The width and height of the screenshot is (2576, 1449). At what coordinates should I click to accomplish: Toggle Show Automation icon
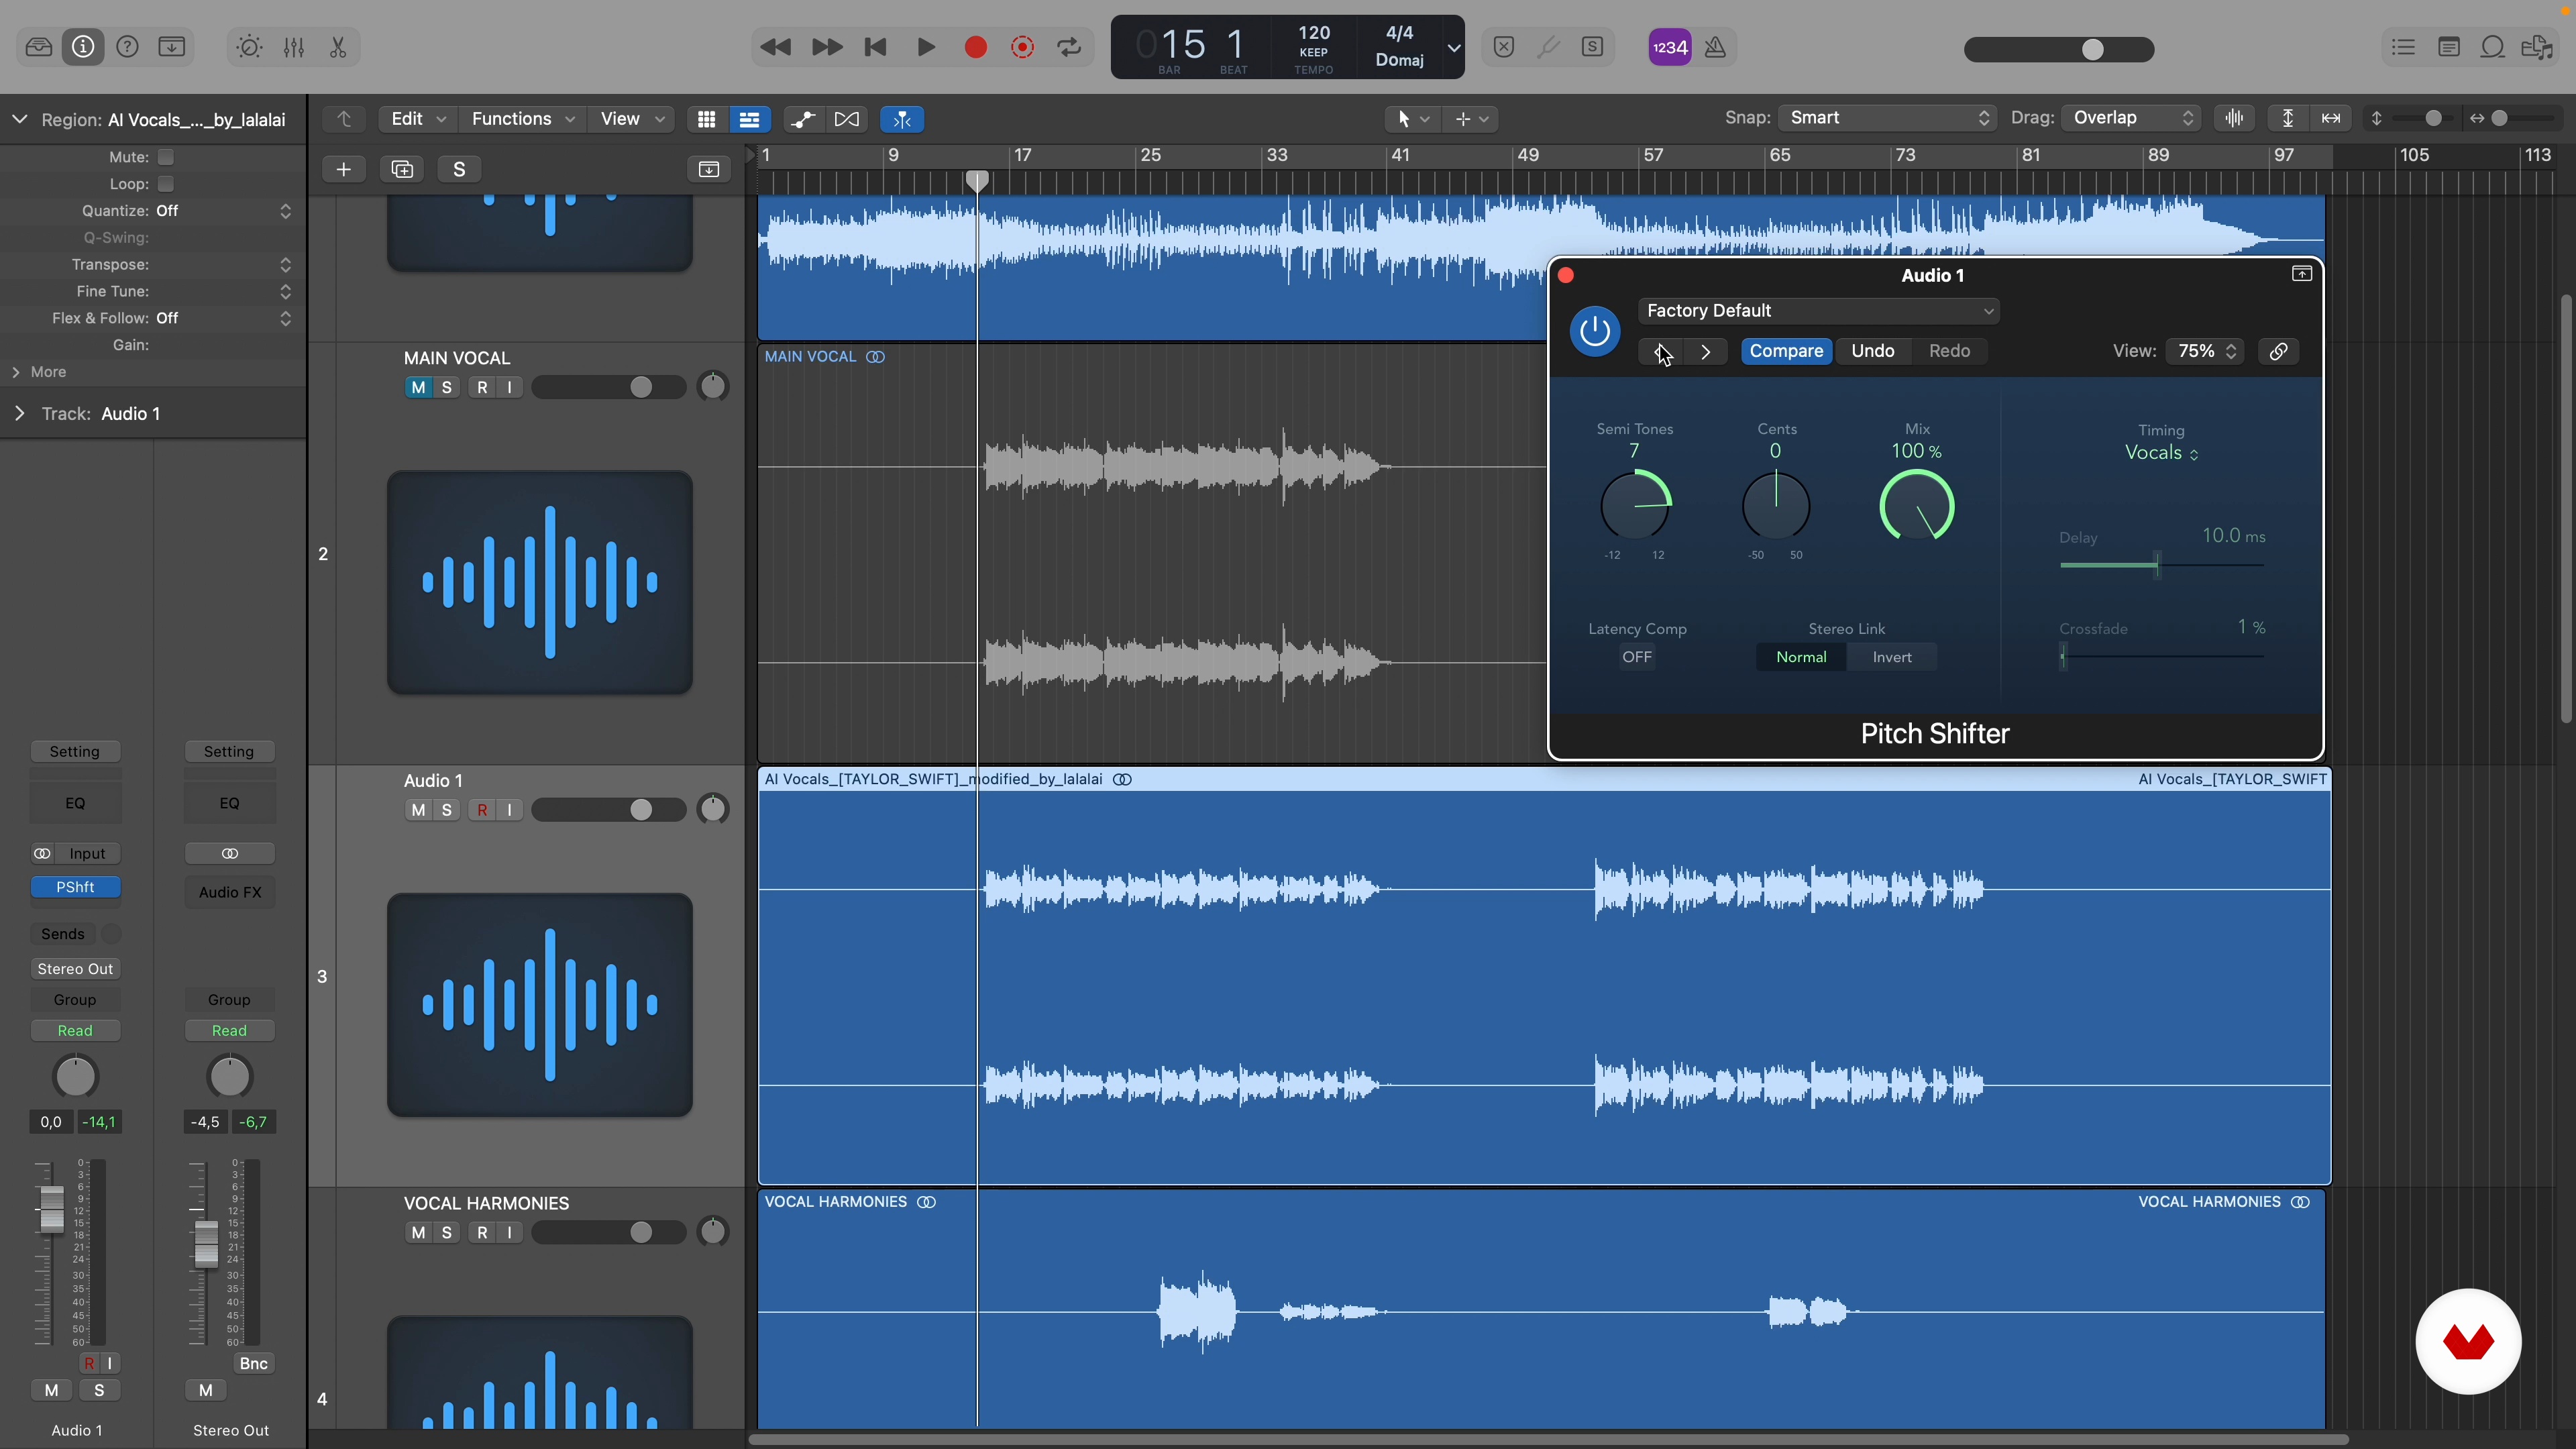[x=803, y=119]
